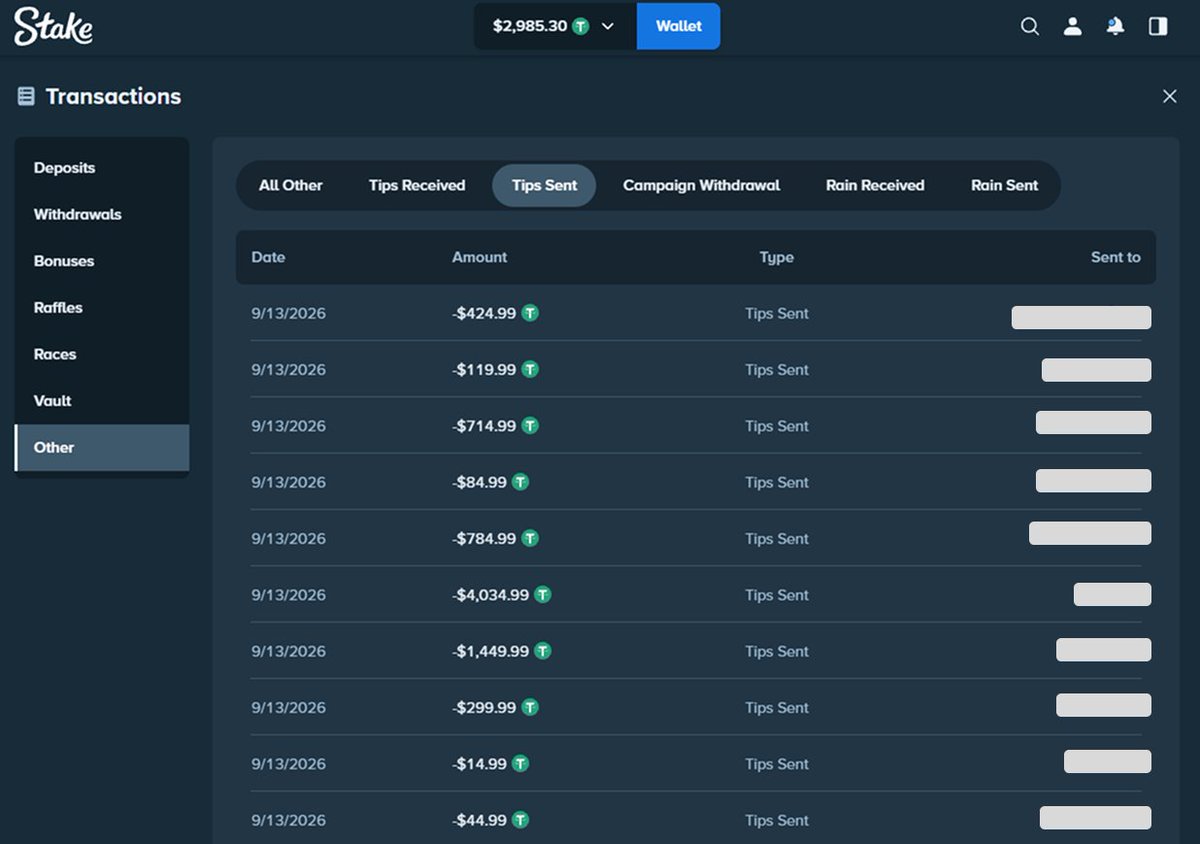Click the Transactions list icon

[x=26, y=96]
